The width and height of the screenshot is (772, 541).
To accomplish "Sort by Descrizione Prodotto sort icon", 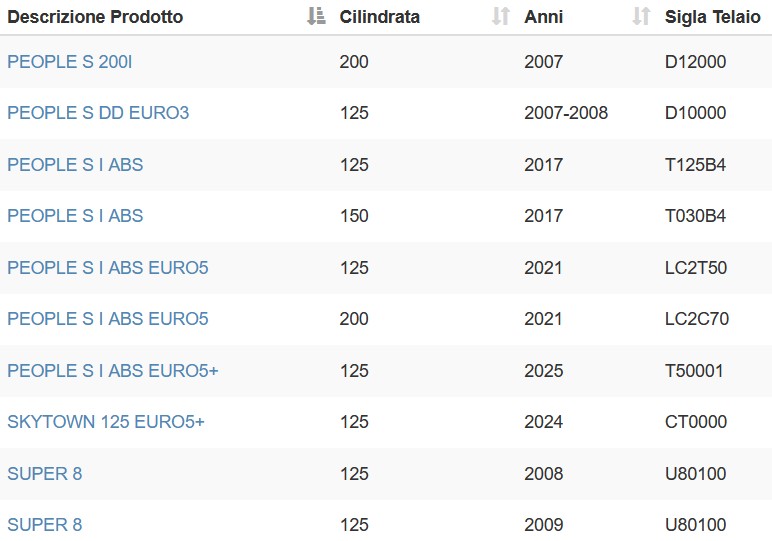I will tap(316, 16).
